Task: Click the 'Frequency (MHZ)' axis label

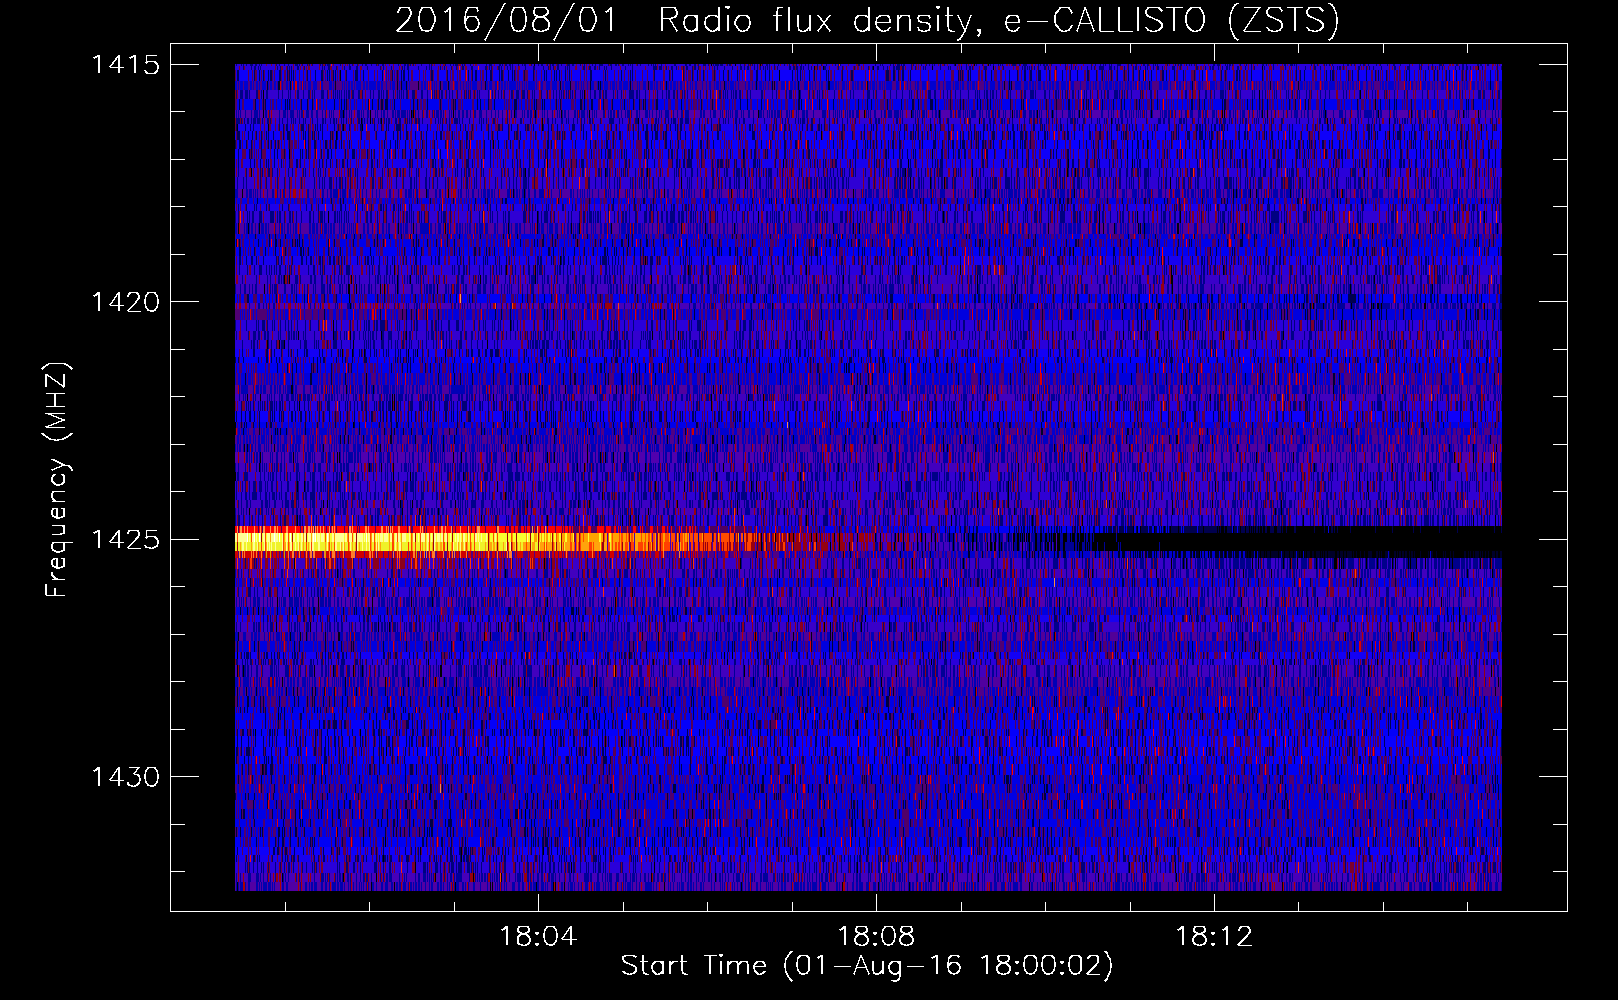Action: (58, 480)
